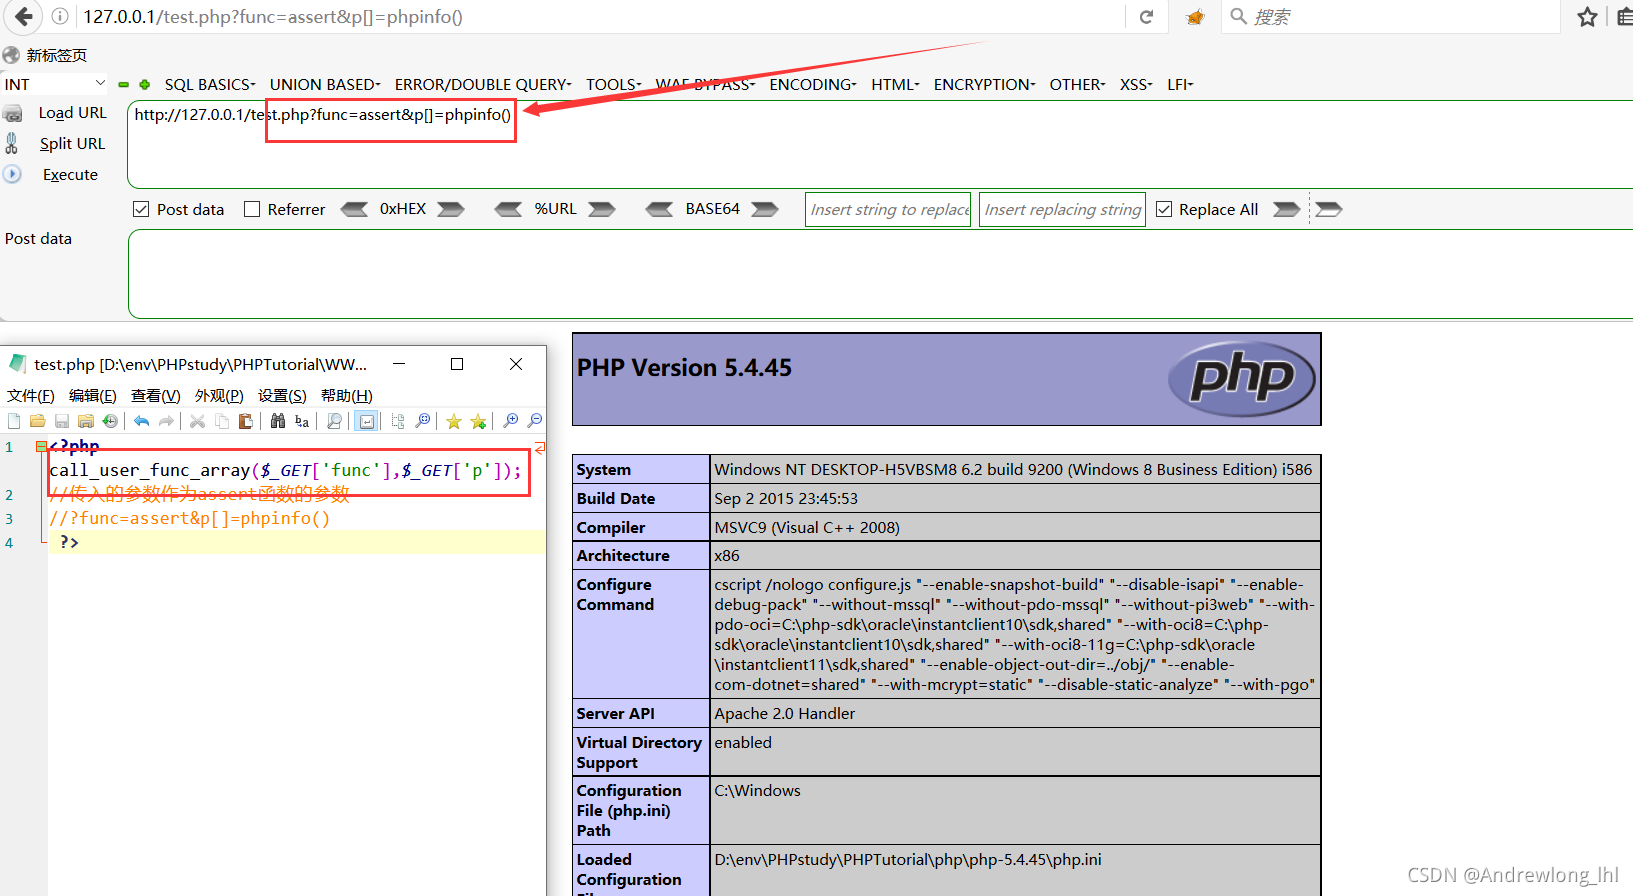Click the right arrow after 0xHEX
1633x896 pixels.
click(x=451, y=209)
